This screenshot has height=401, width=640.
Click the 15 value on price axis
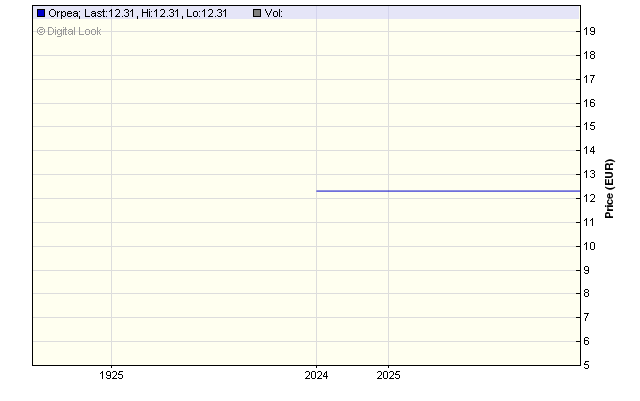589,127
